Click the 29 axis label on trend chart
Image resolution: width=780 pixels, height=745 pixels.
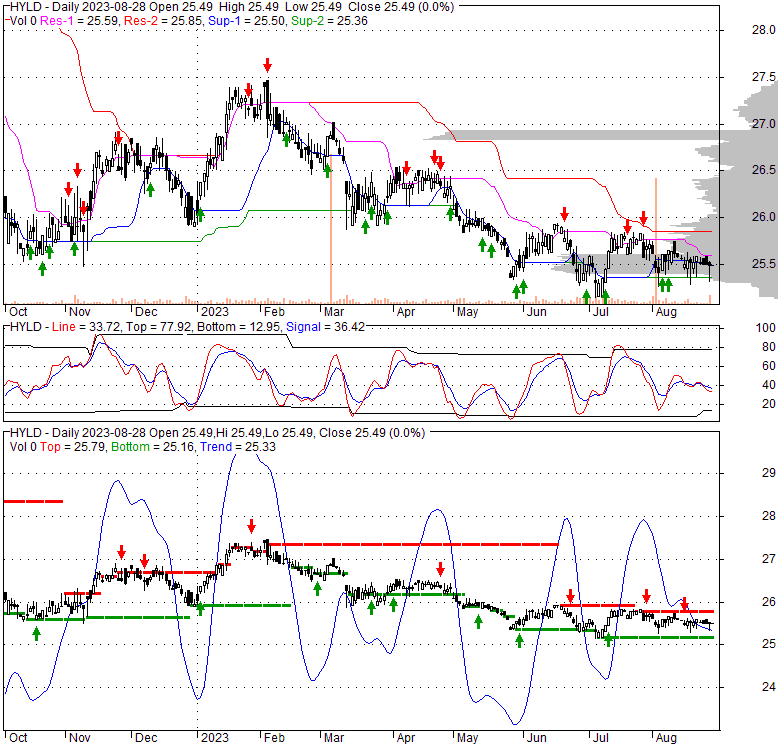[x=769, y=472]
